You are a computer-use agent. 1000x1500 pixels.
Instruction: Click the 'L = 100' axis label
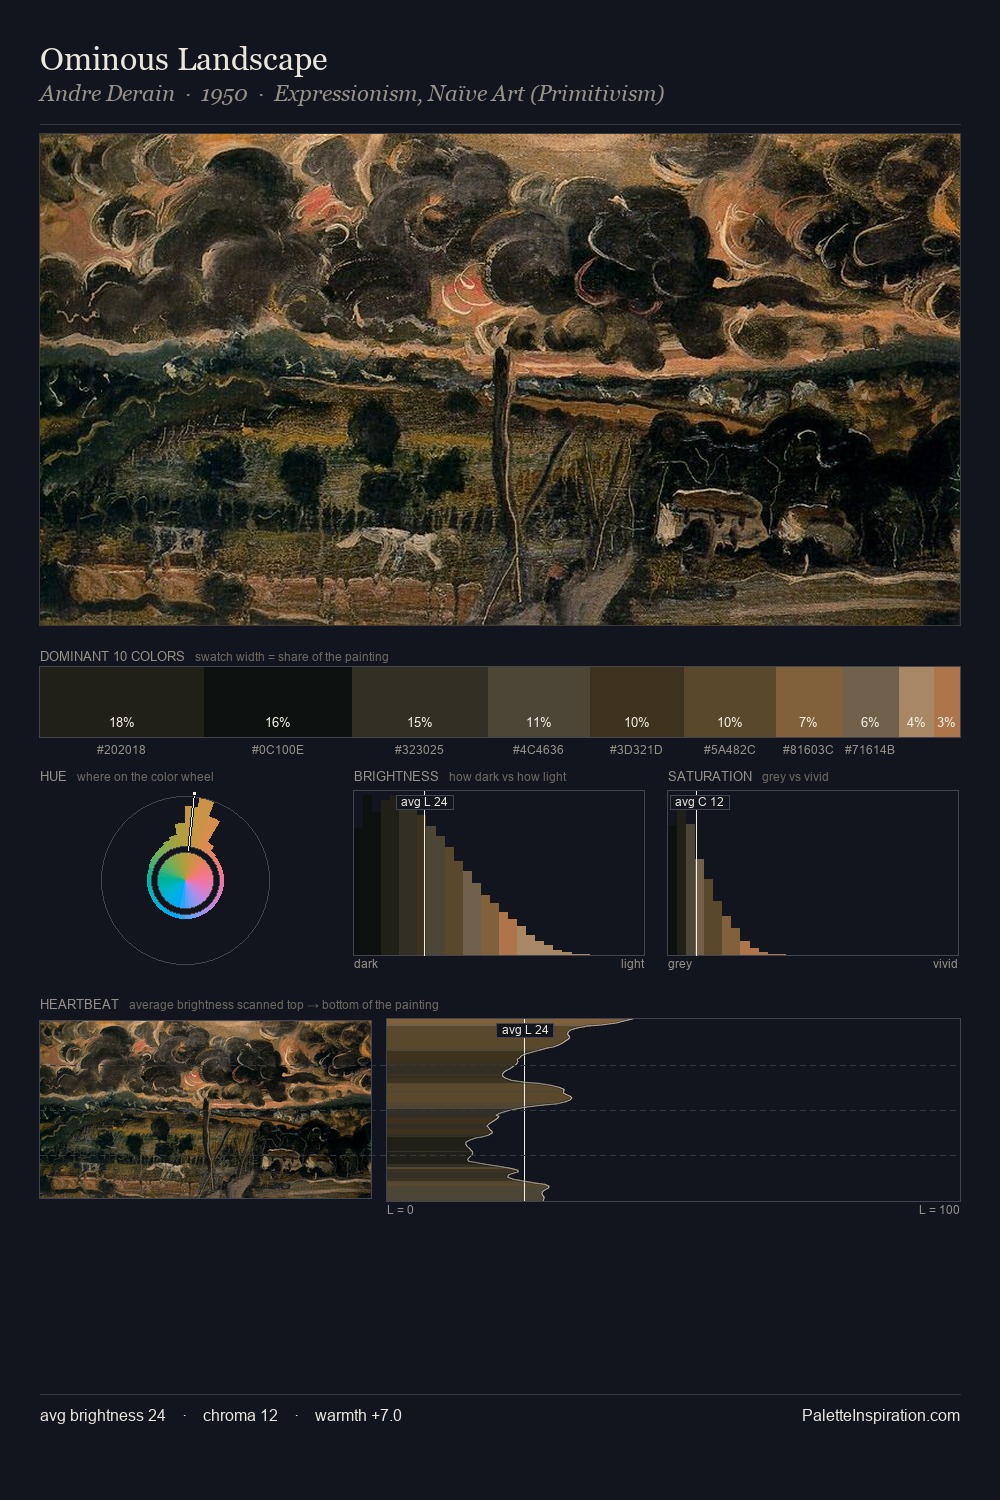[x=939, y=1210]
